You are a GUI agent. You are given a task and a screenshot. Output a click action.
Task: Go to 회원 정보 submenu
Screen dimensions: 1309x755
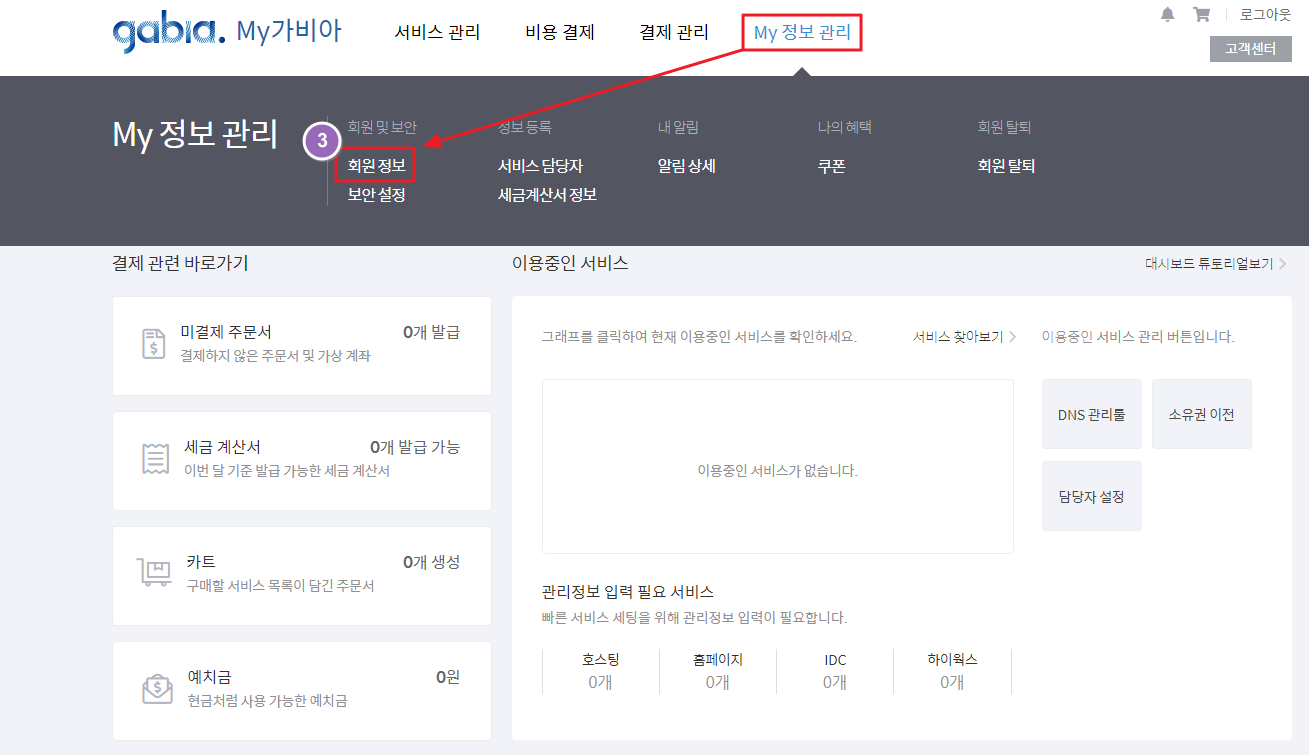coord(376,166)
